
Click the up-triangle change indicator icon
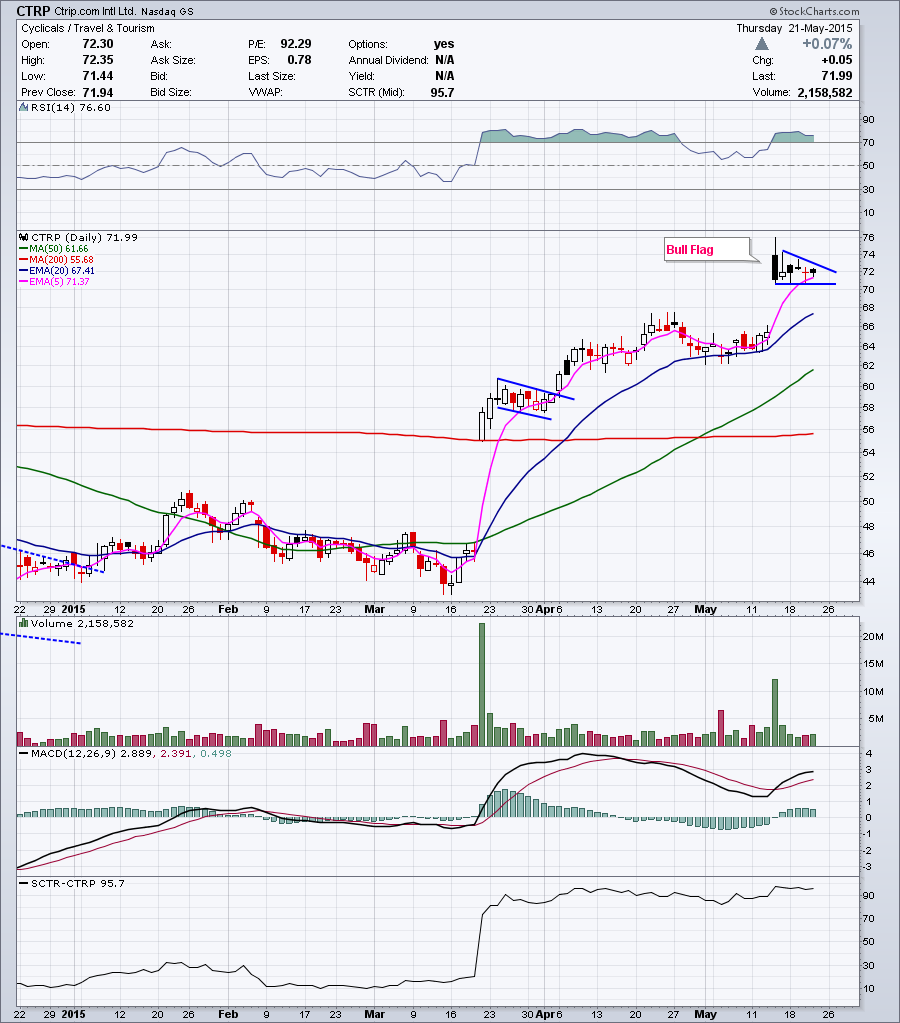(x=762, y=44)
